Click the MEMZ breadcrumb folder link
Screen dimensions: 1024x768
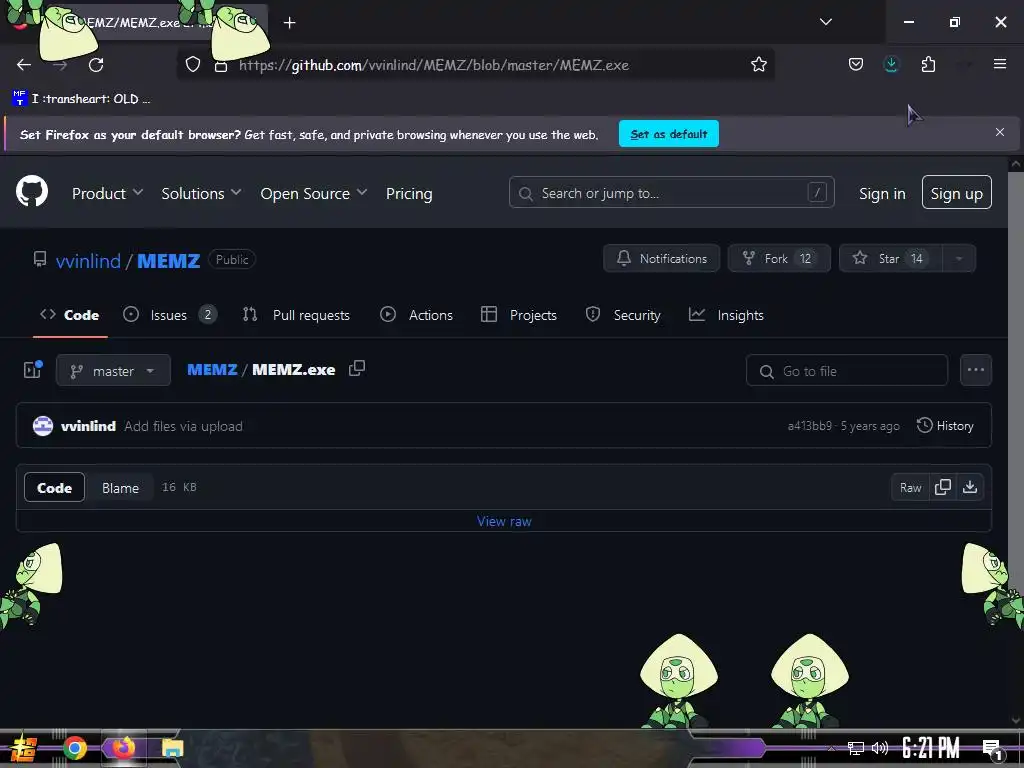coord(212,370)
